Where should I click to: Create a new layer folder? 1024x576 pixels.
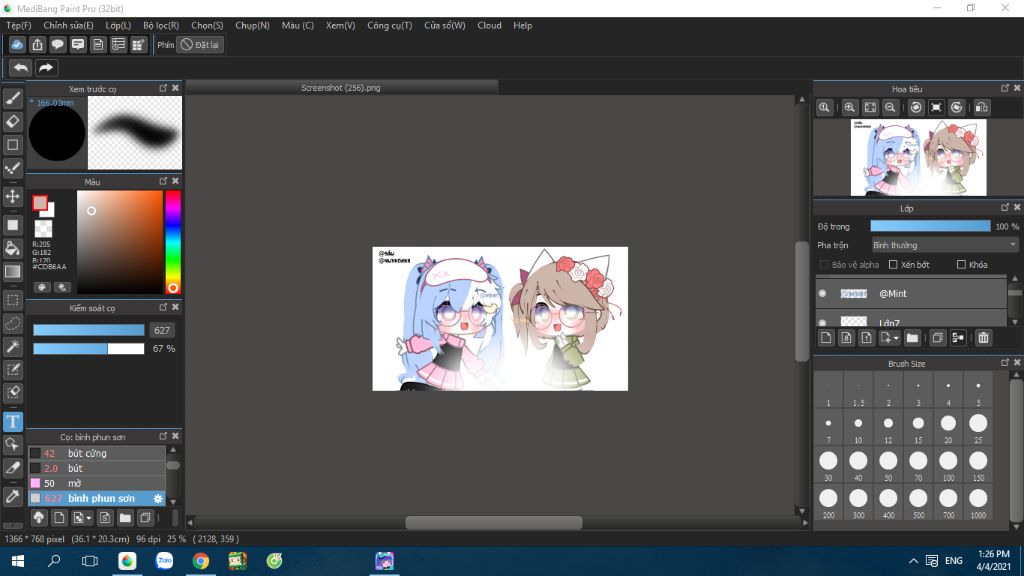(x=912, y=338)
